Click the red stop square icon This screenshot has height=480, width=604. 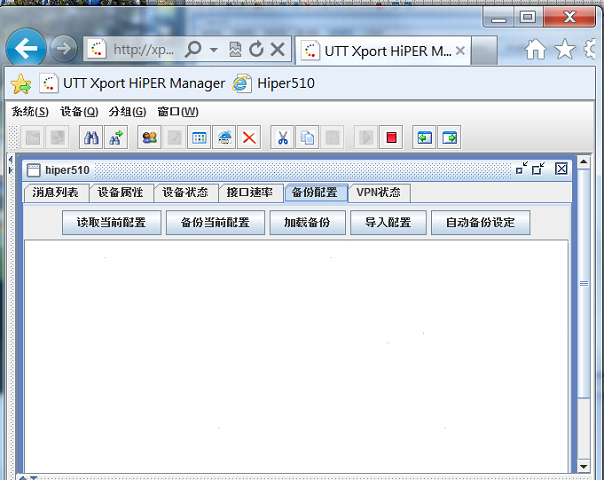coord(391,137)
